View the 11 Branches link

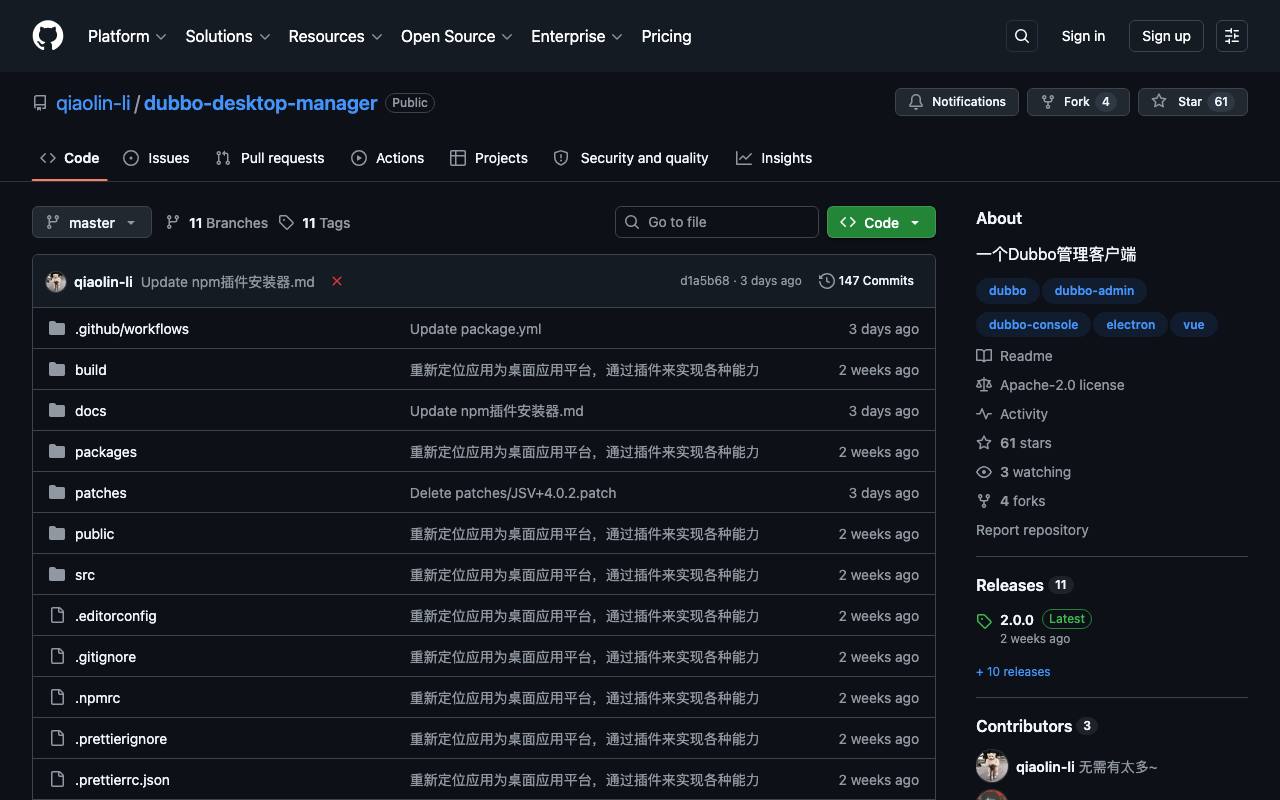[217, 222]
